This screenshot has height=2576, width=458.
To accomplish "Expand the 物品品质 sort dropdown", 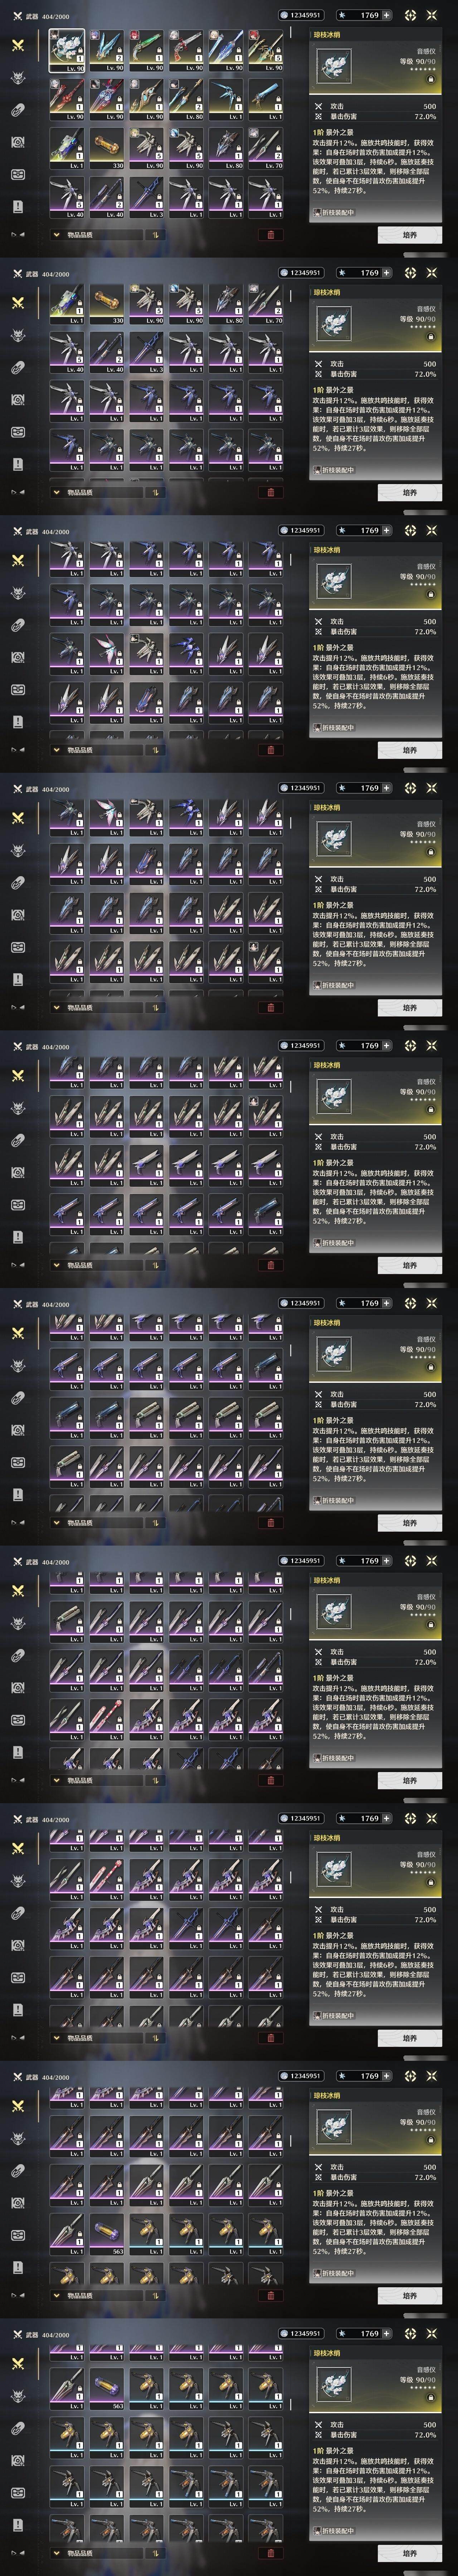I will 97,235.
